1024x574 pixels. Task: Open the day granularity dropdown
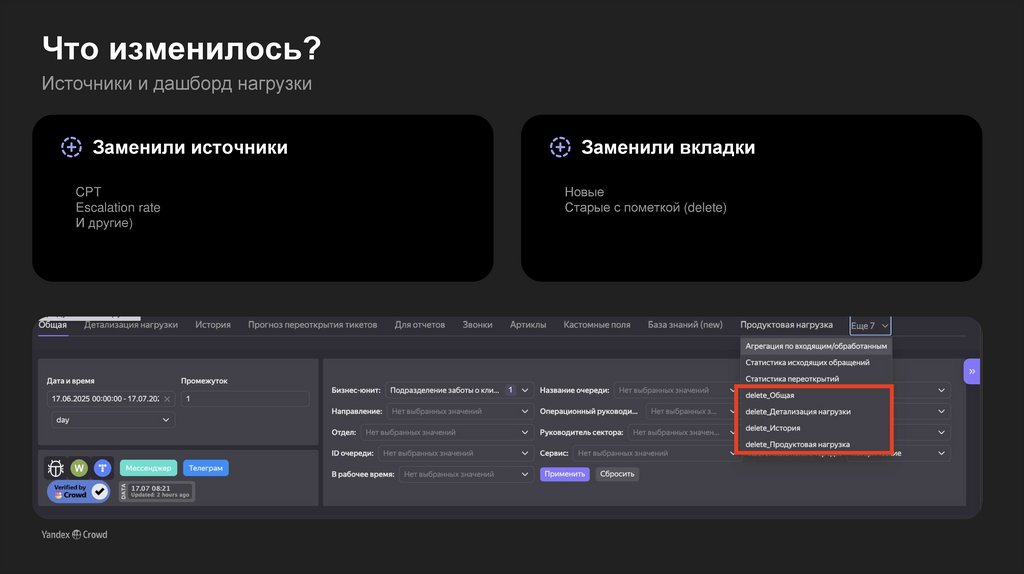[x=112, y=420]
